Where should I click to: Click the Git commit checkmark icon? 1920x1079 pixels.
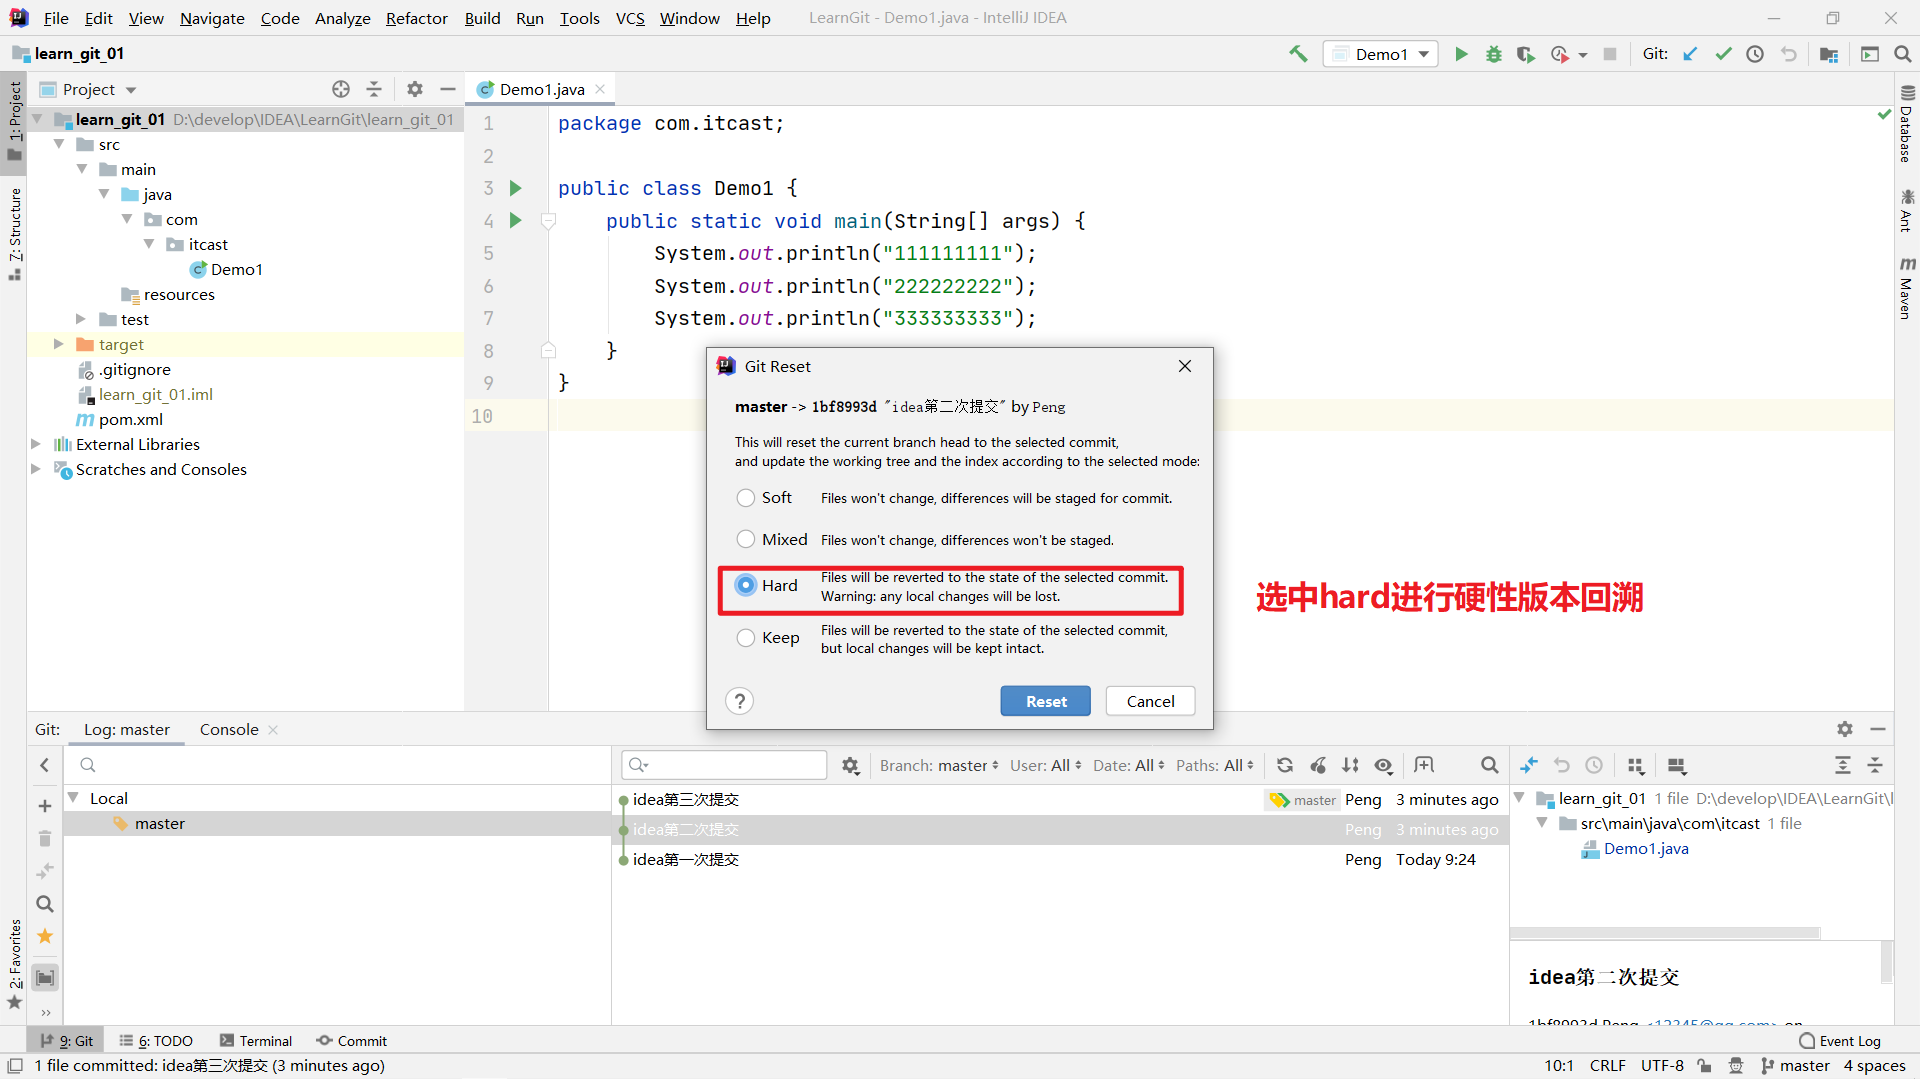(x=1723, y=54)
